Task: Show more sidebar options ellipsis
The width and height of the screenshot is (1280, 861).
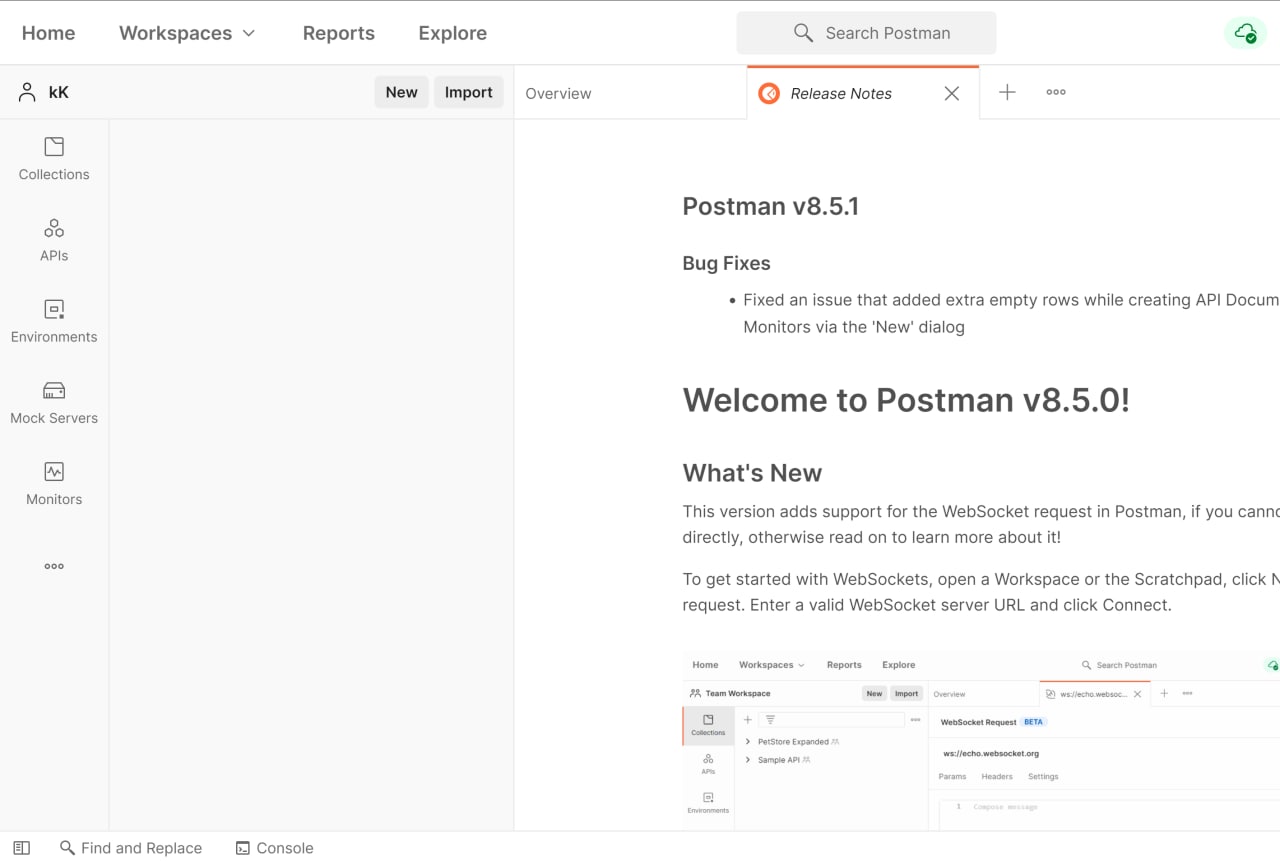Action: pos(54,566)
